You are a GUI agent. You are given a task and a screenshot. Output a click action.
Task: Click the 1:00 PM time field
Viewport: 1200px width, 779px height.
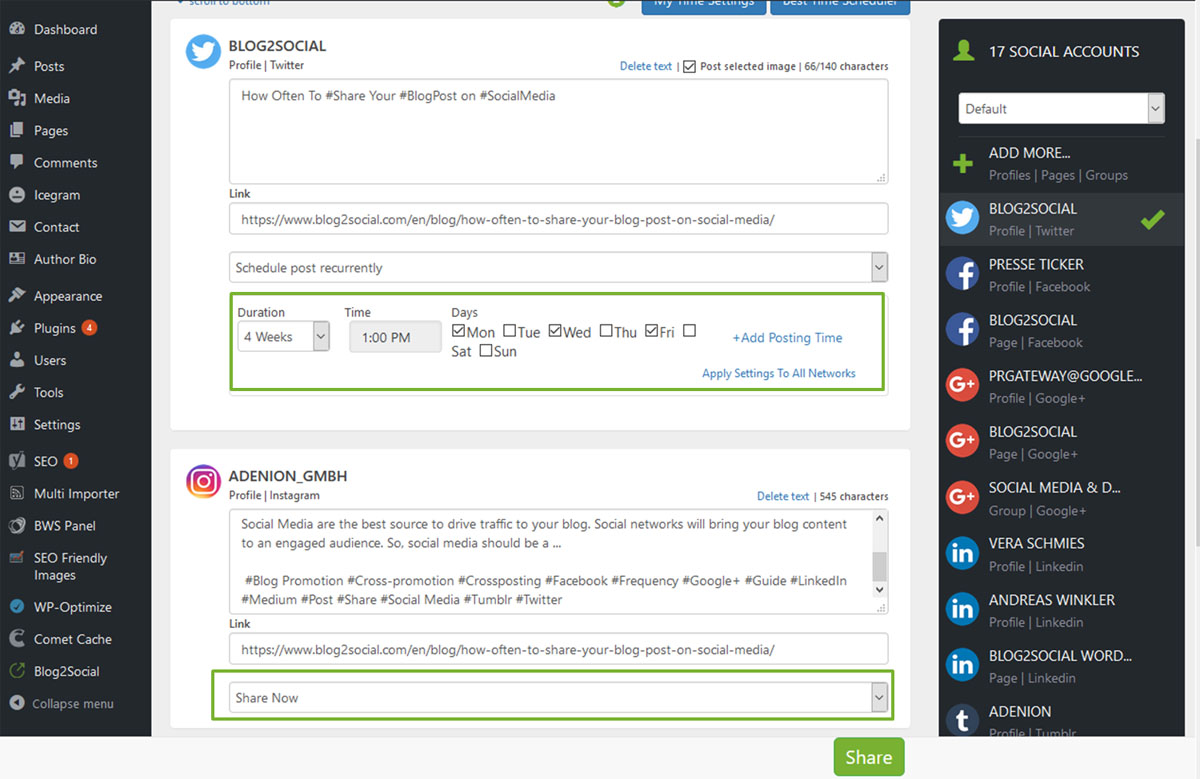(395, 337)
